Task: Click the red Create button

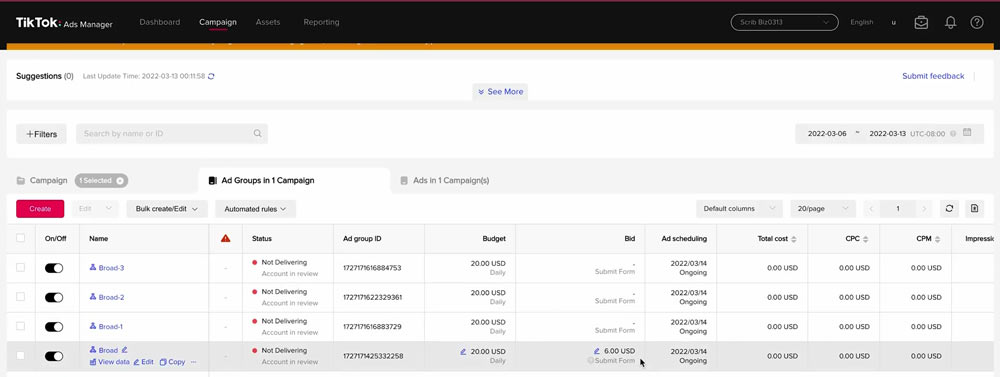Action: (x=40, y=209)
